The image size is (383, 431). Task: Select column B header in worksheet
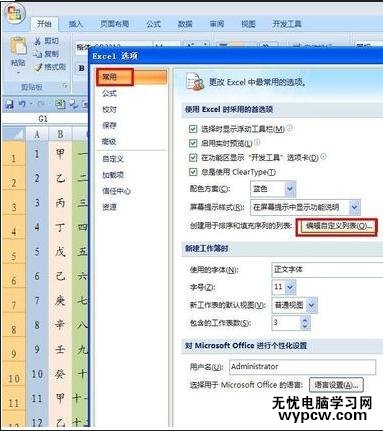point(60,134)
